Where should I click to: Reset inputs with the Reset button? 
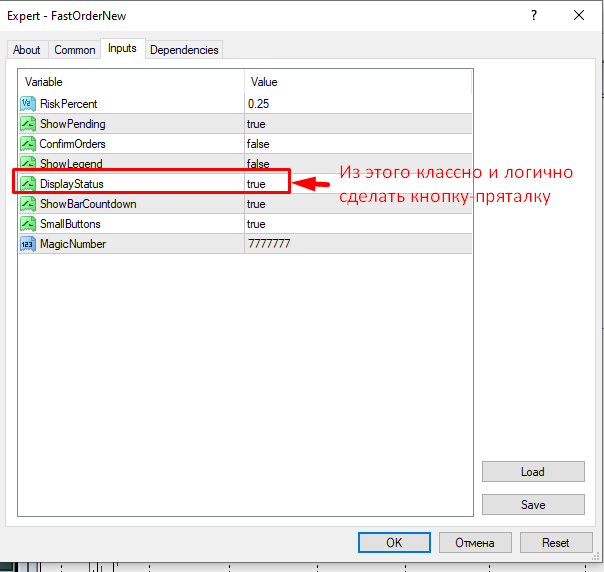pos(556,542)
